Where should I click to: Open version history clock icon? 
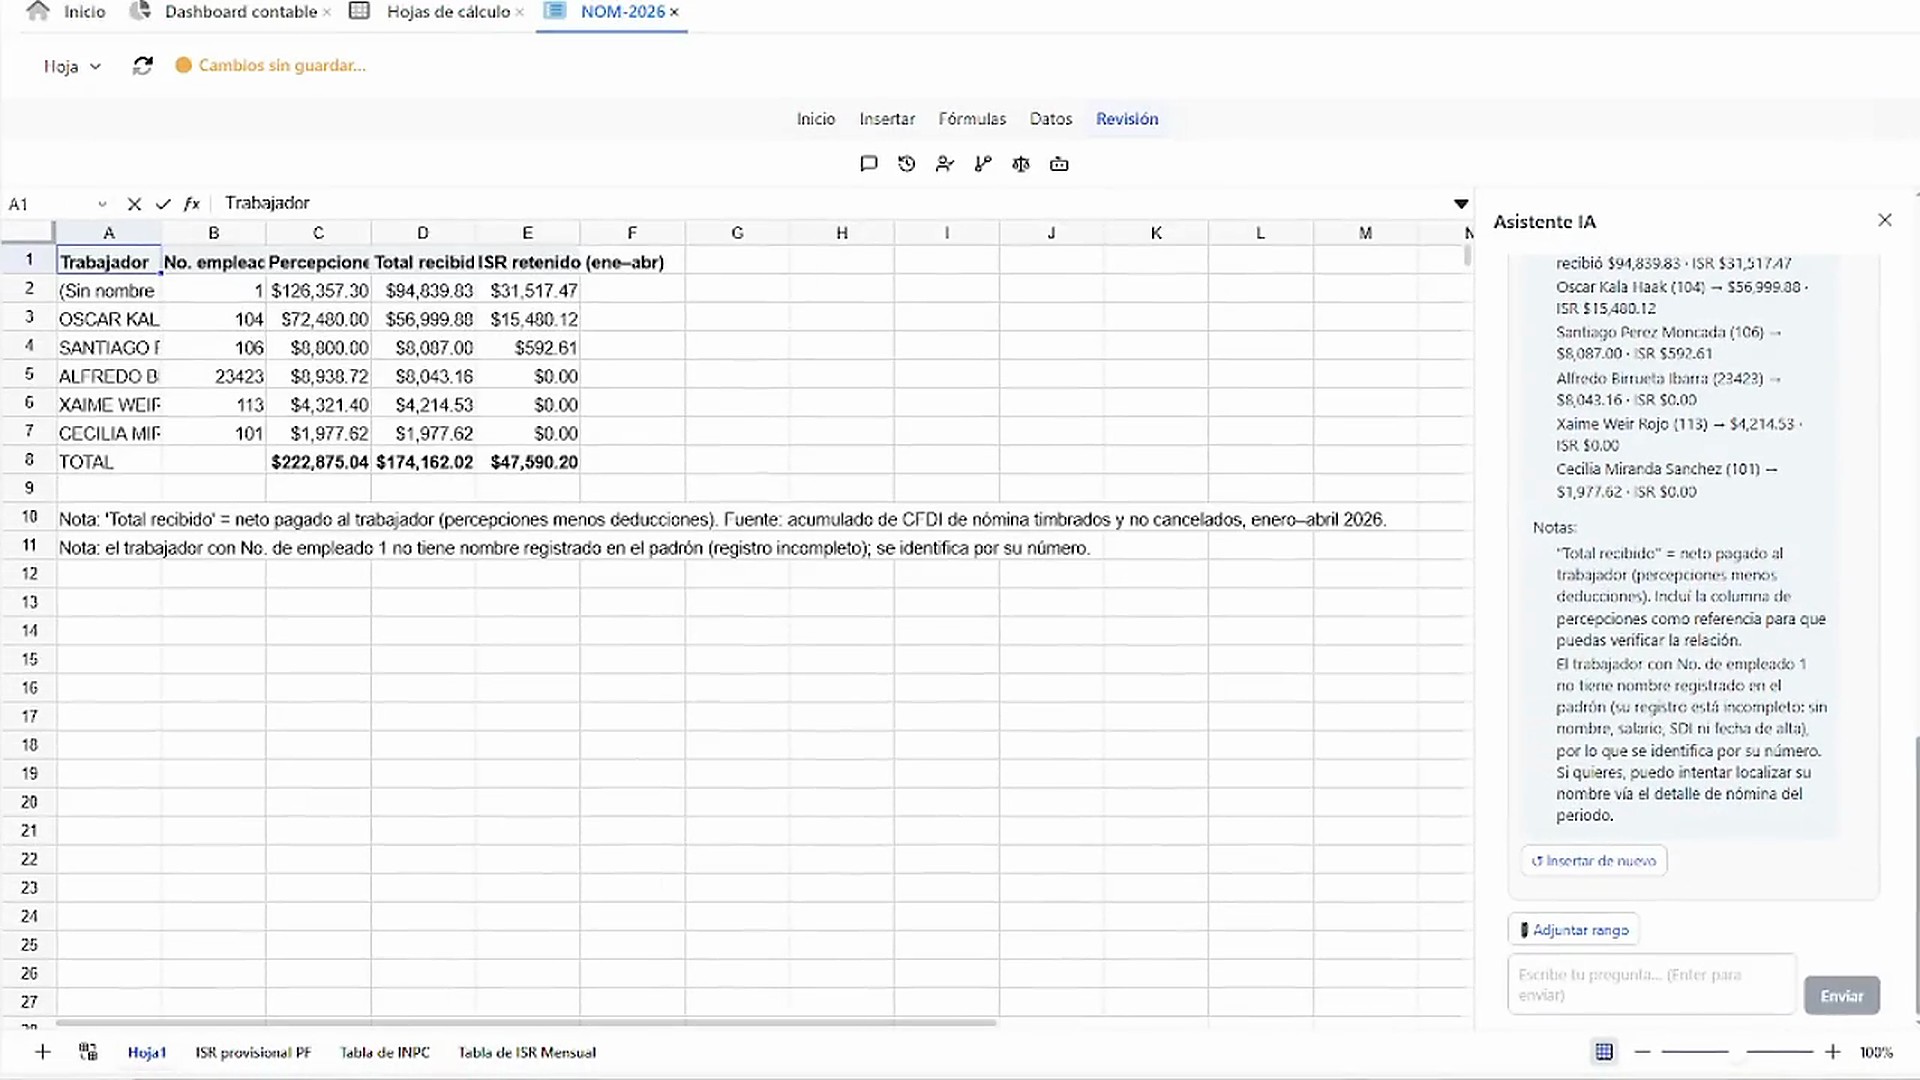906,164
